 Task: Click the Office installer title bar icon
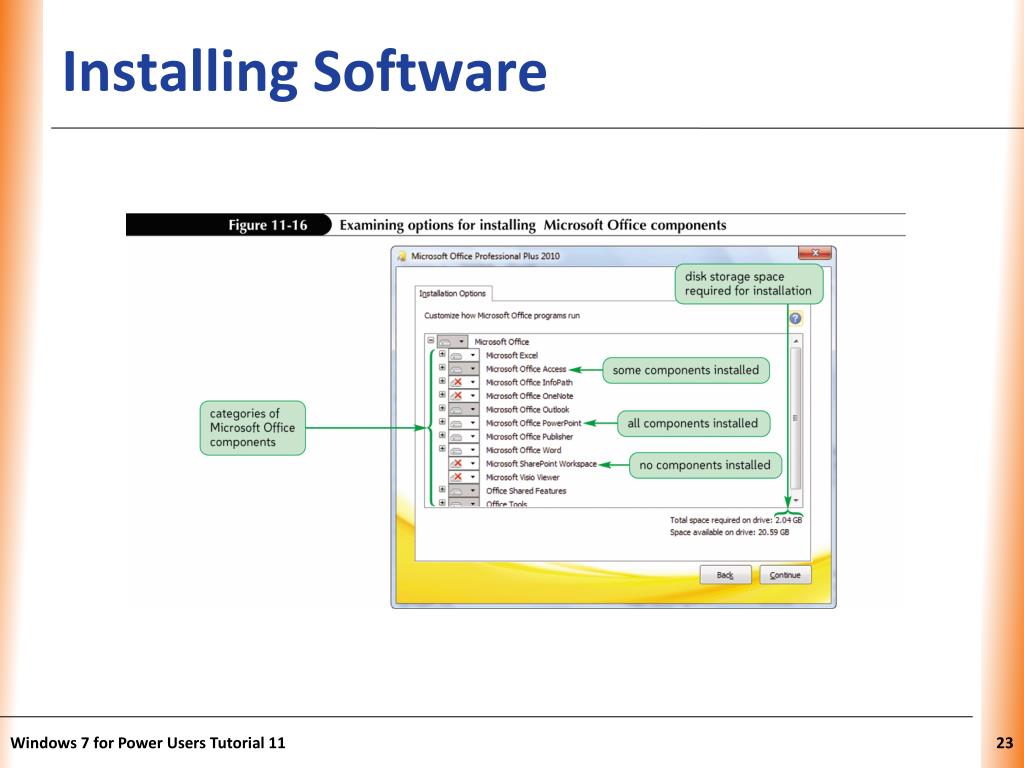[402, 256]
